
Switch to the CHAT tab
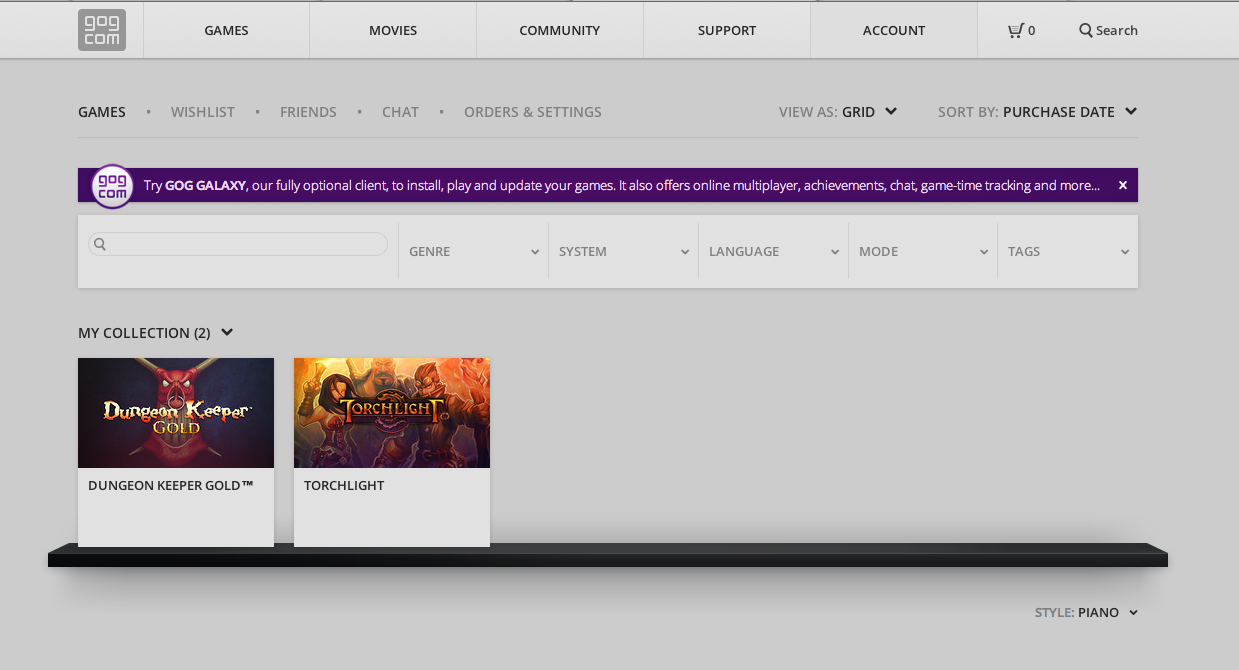point(400,112)
